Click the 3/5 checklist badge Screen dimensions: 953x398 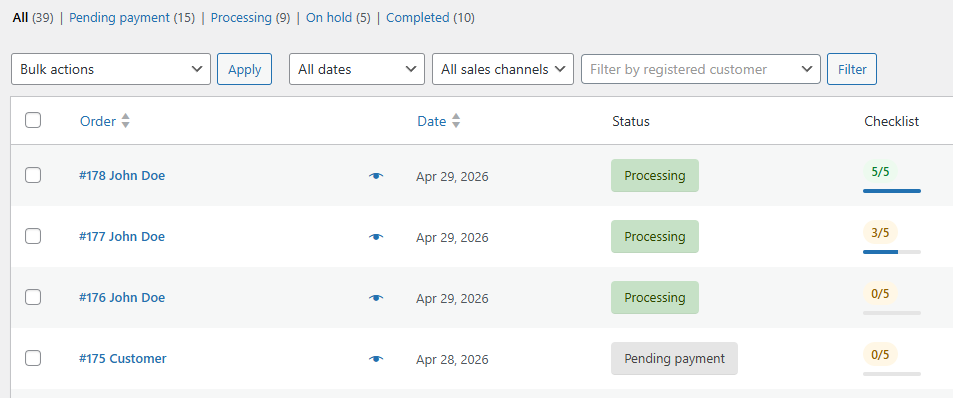point(880,233)
